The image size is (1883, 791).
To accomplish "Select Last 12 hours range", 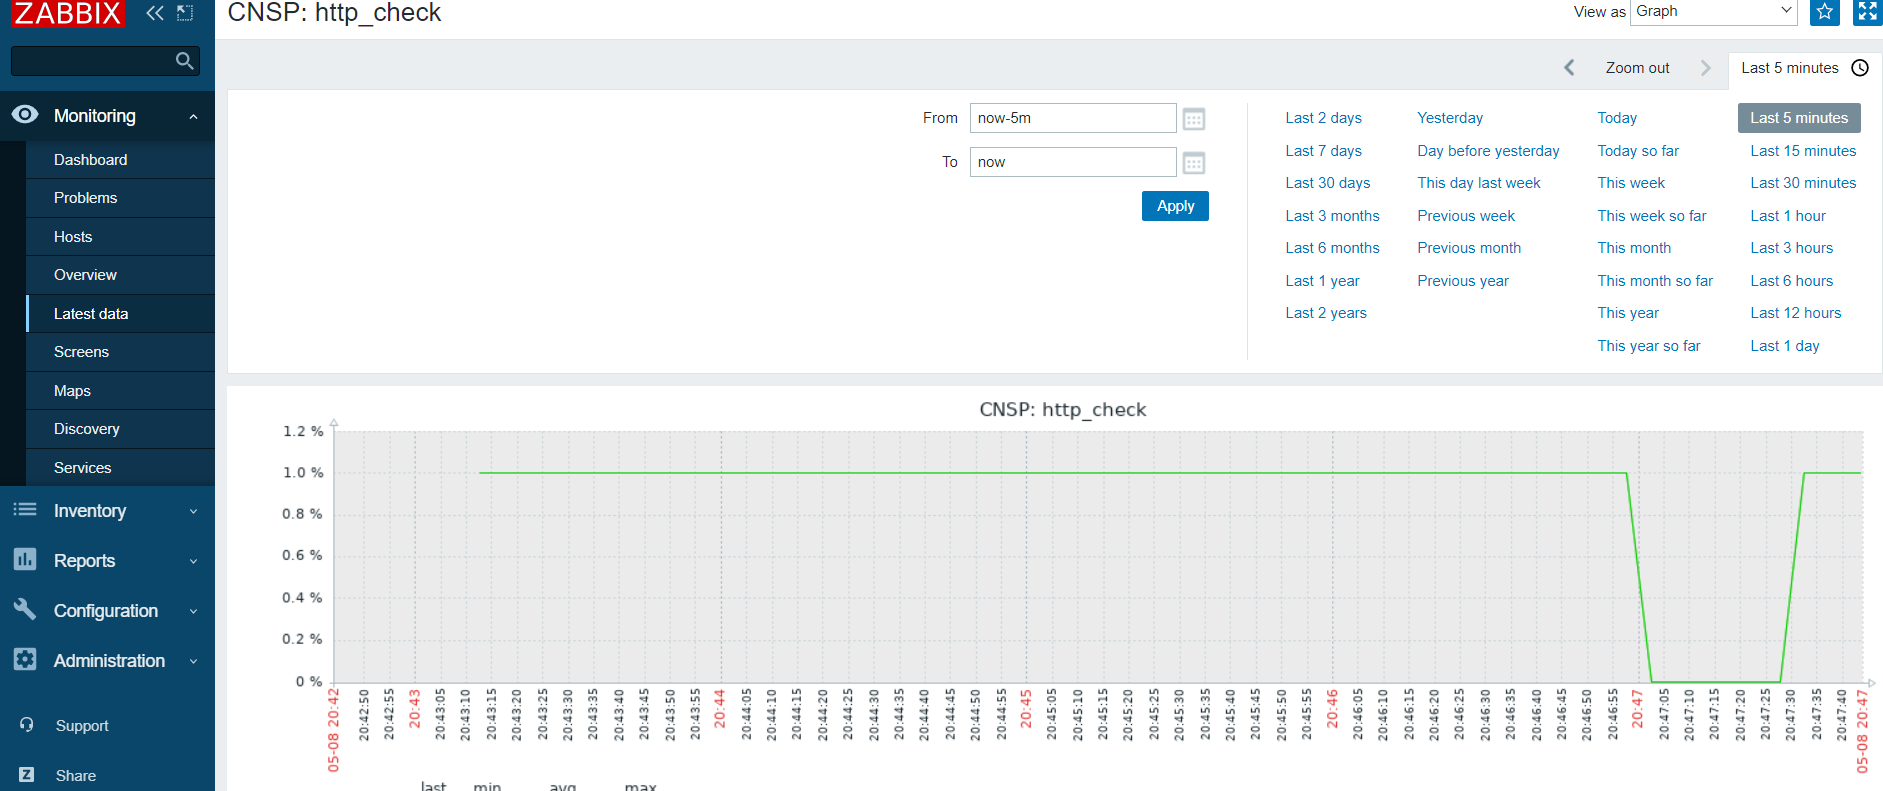I will click(1796, 313).
